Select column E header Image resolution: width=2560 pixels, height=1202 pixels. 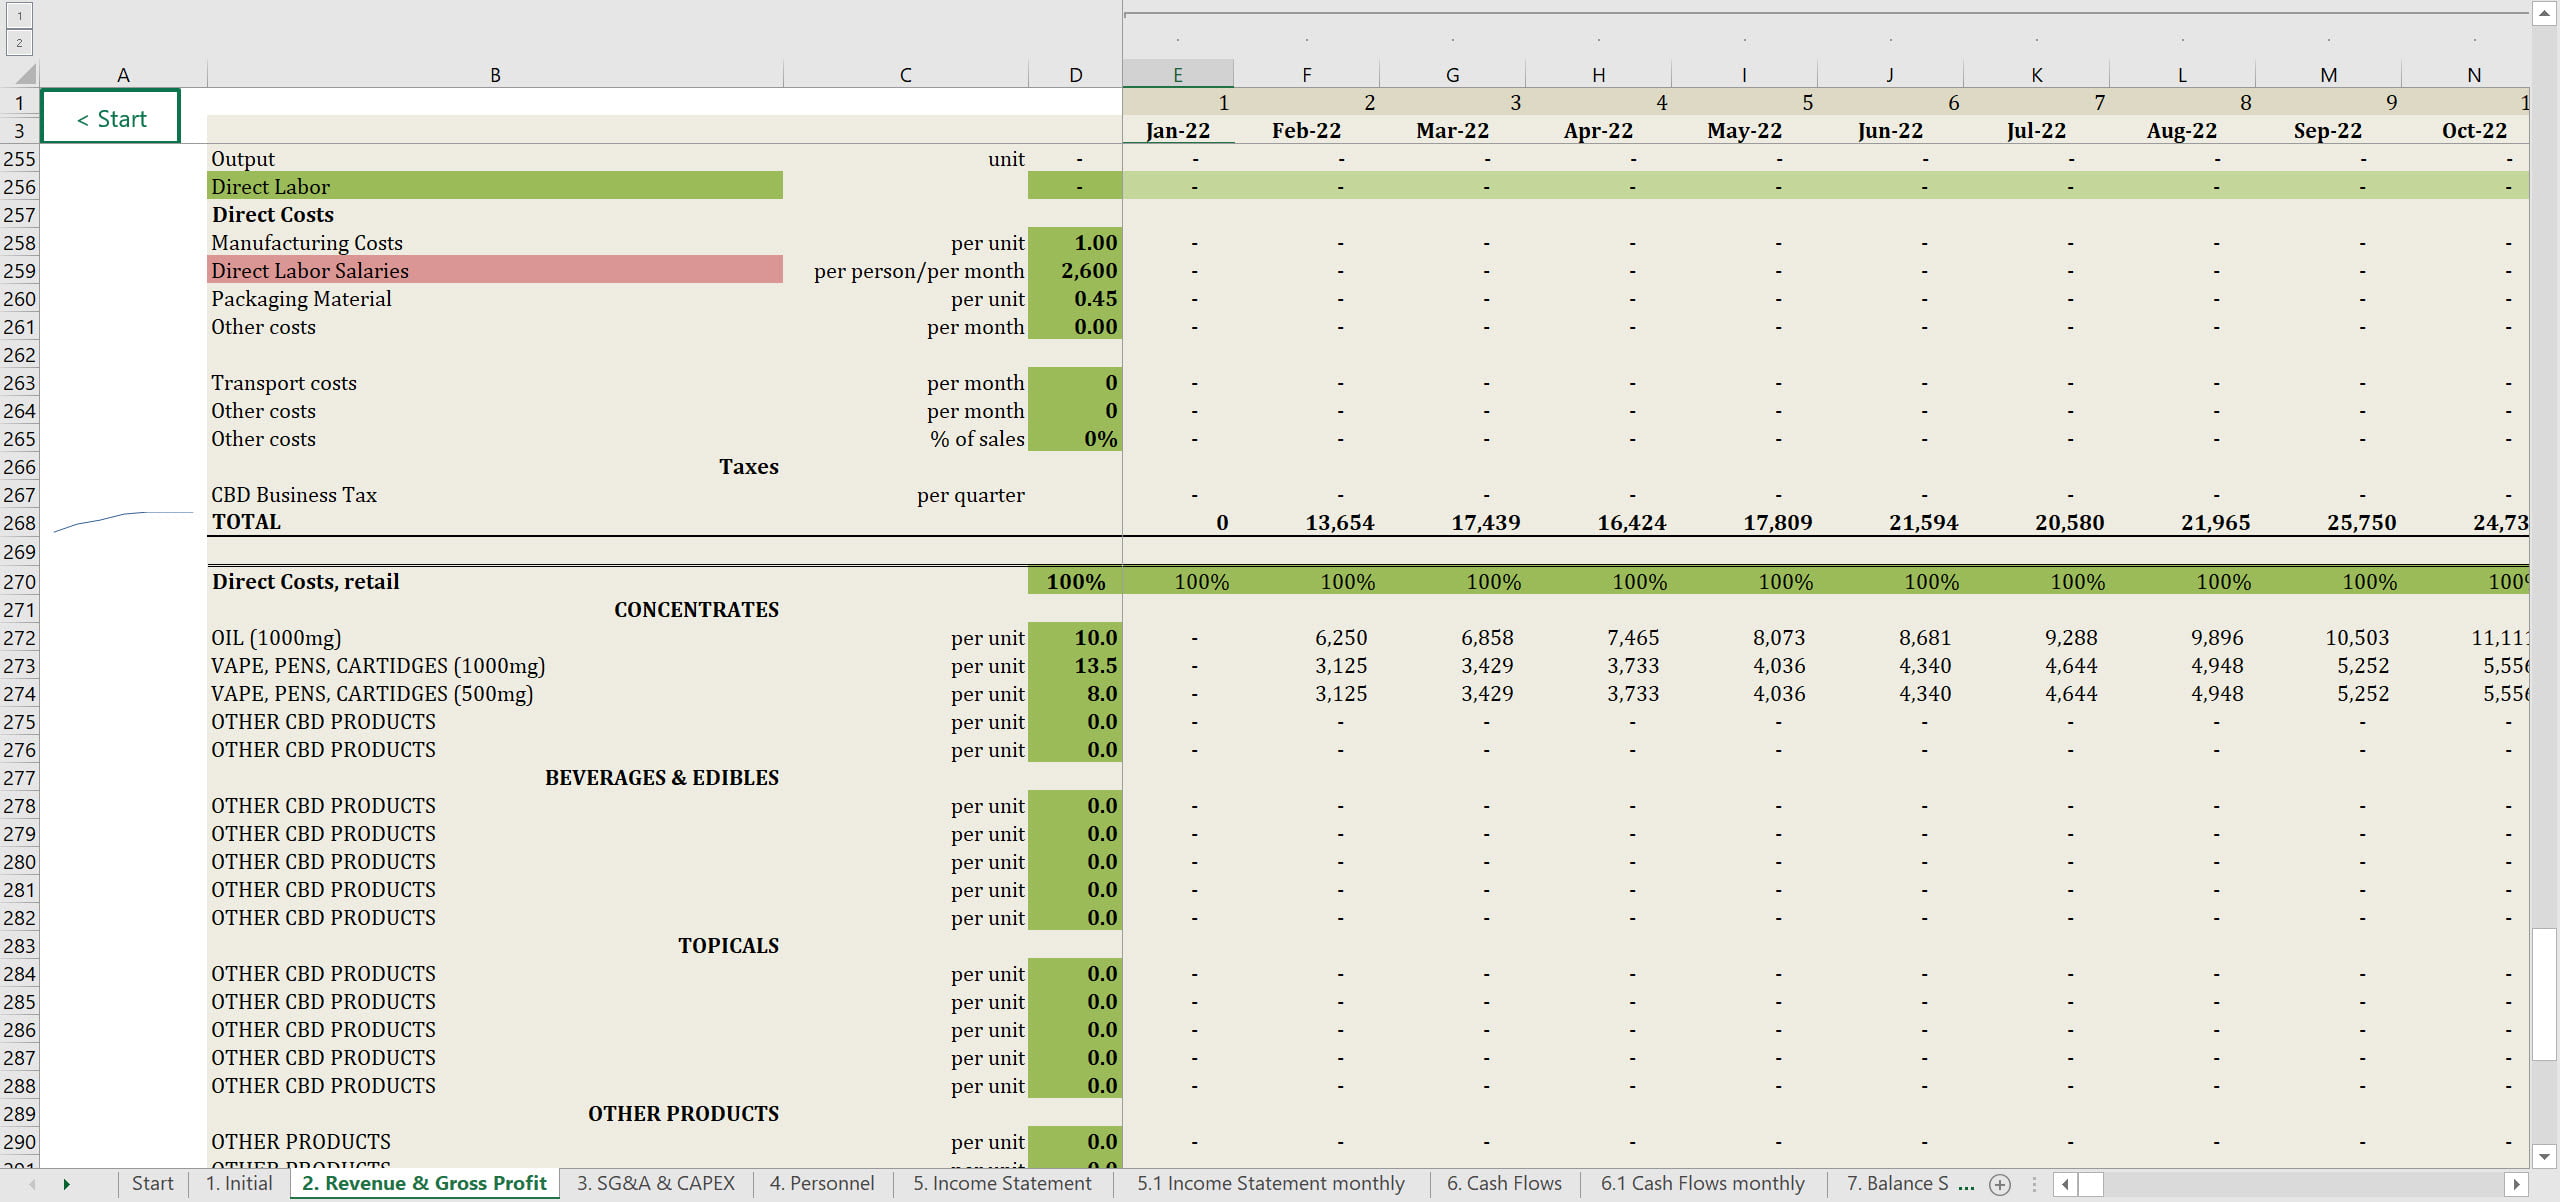[1177, 74]
